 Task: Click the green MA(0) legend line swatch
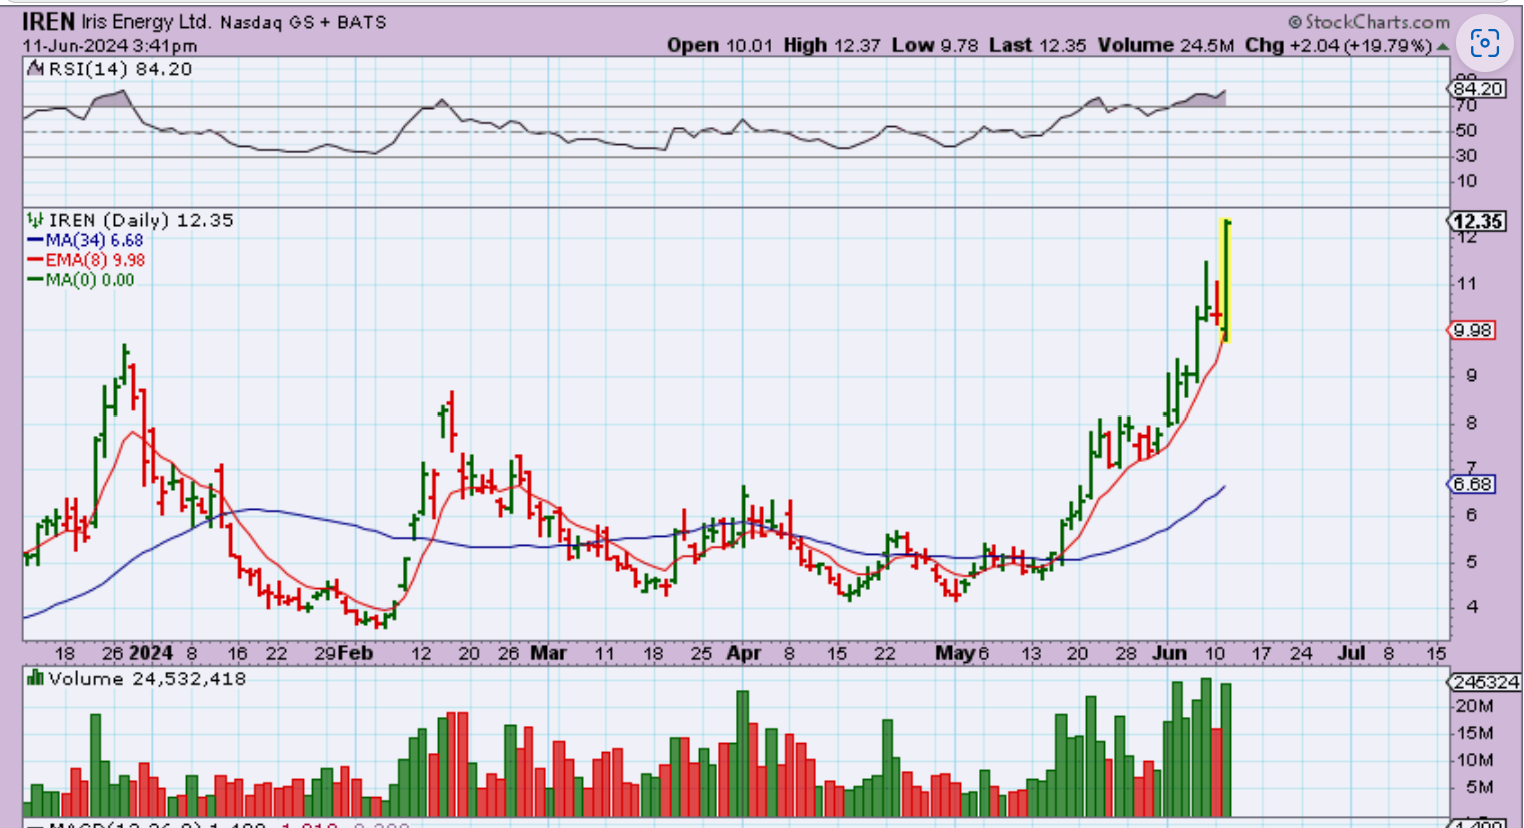coord(36,280)
